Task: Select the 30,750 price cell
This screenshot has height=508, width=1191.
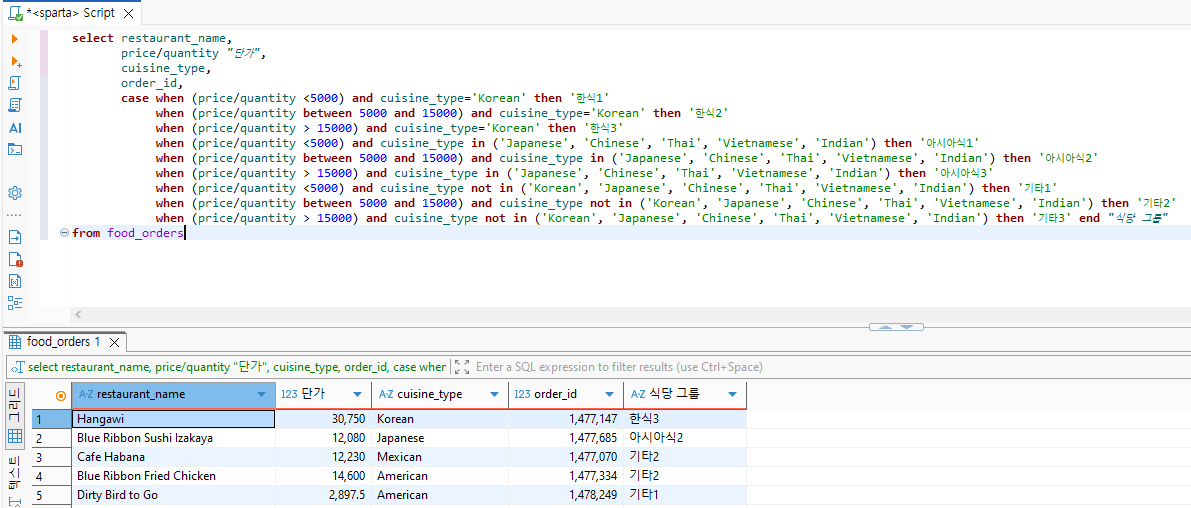Action: coord(323,418)
